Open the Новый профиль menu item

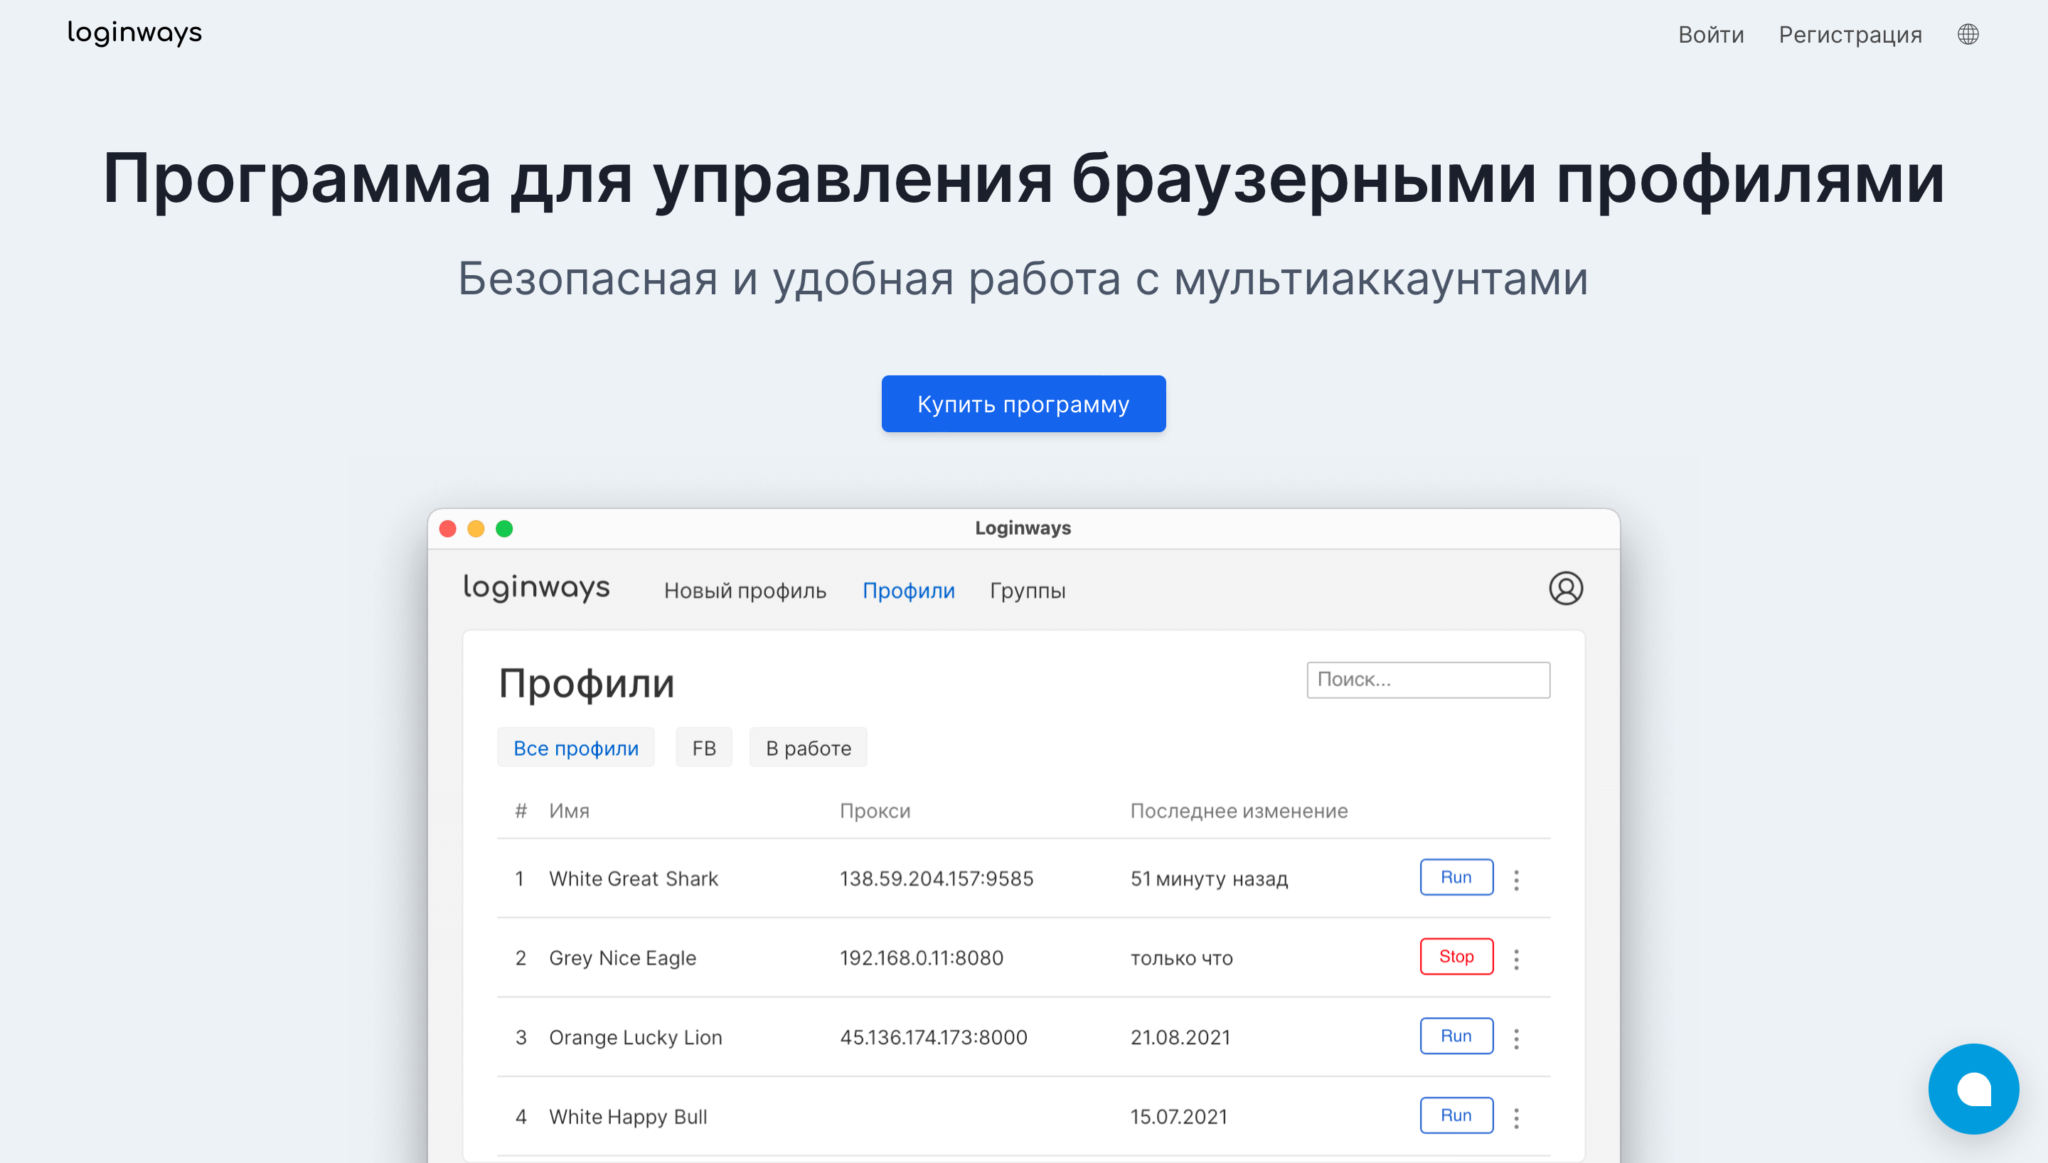[745, 591]
